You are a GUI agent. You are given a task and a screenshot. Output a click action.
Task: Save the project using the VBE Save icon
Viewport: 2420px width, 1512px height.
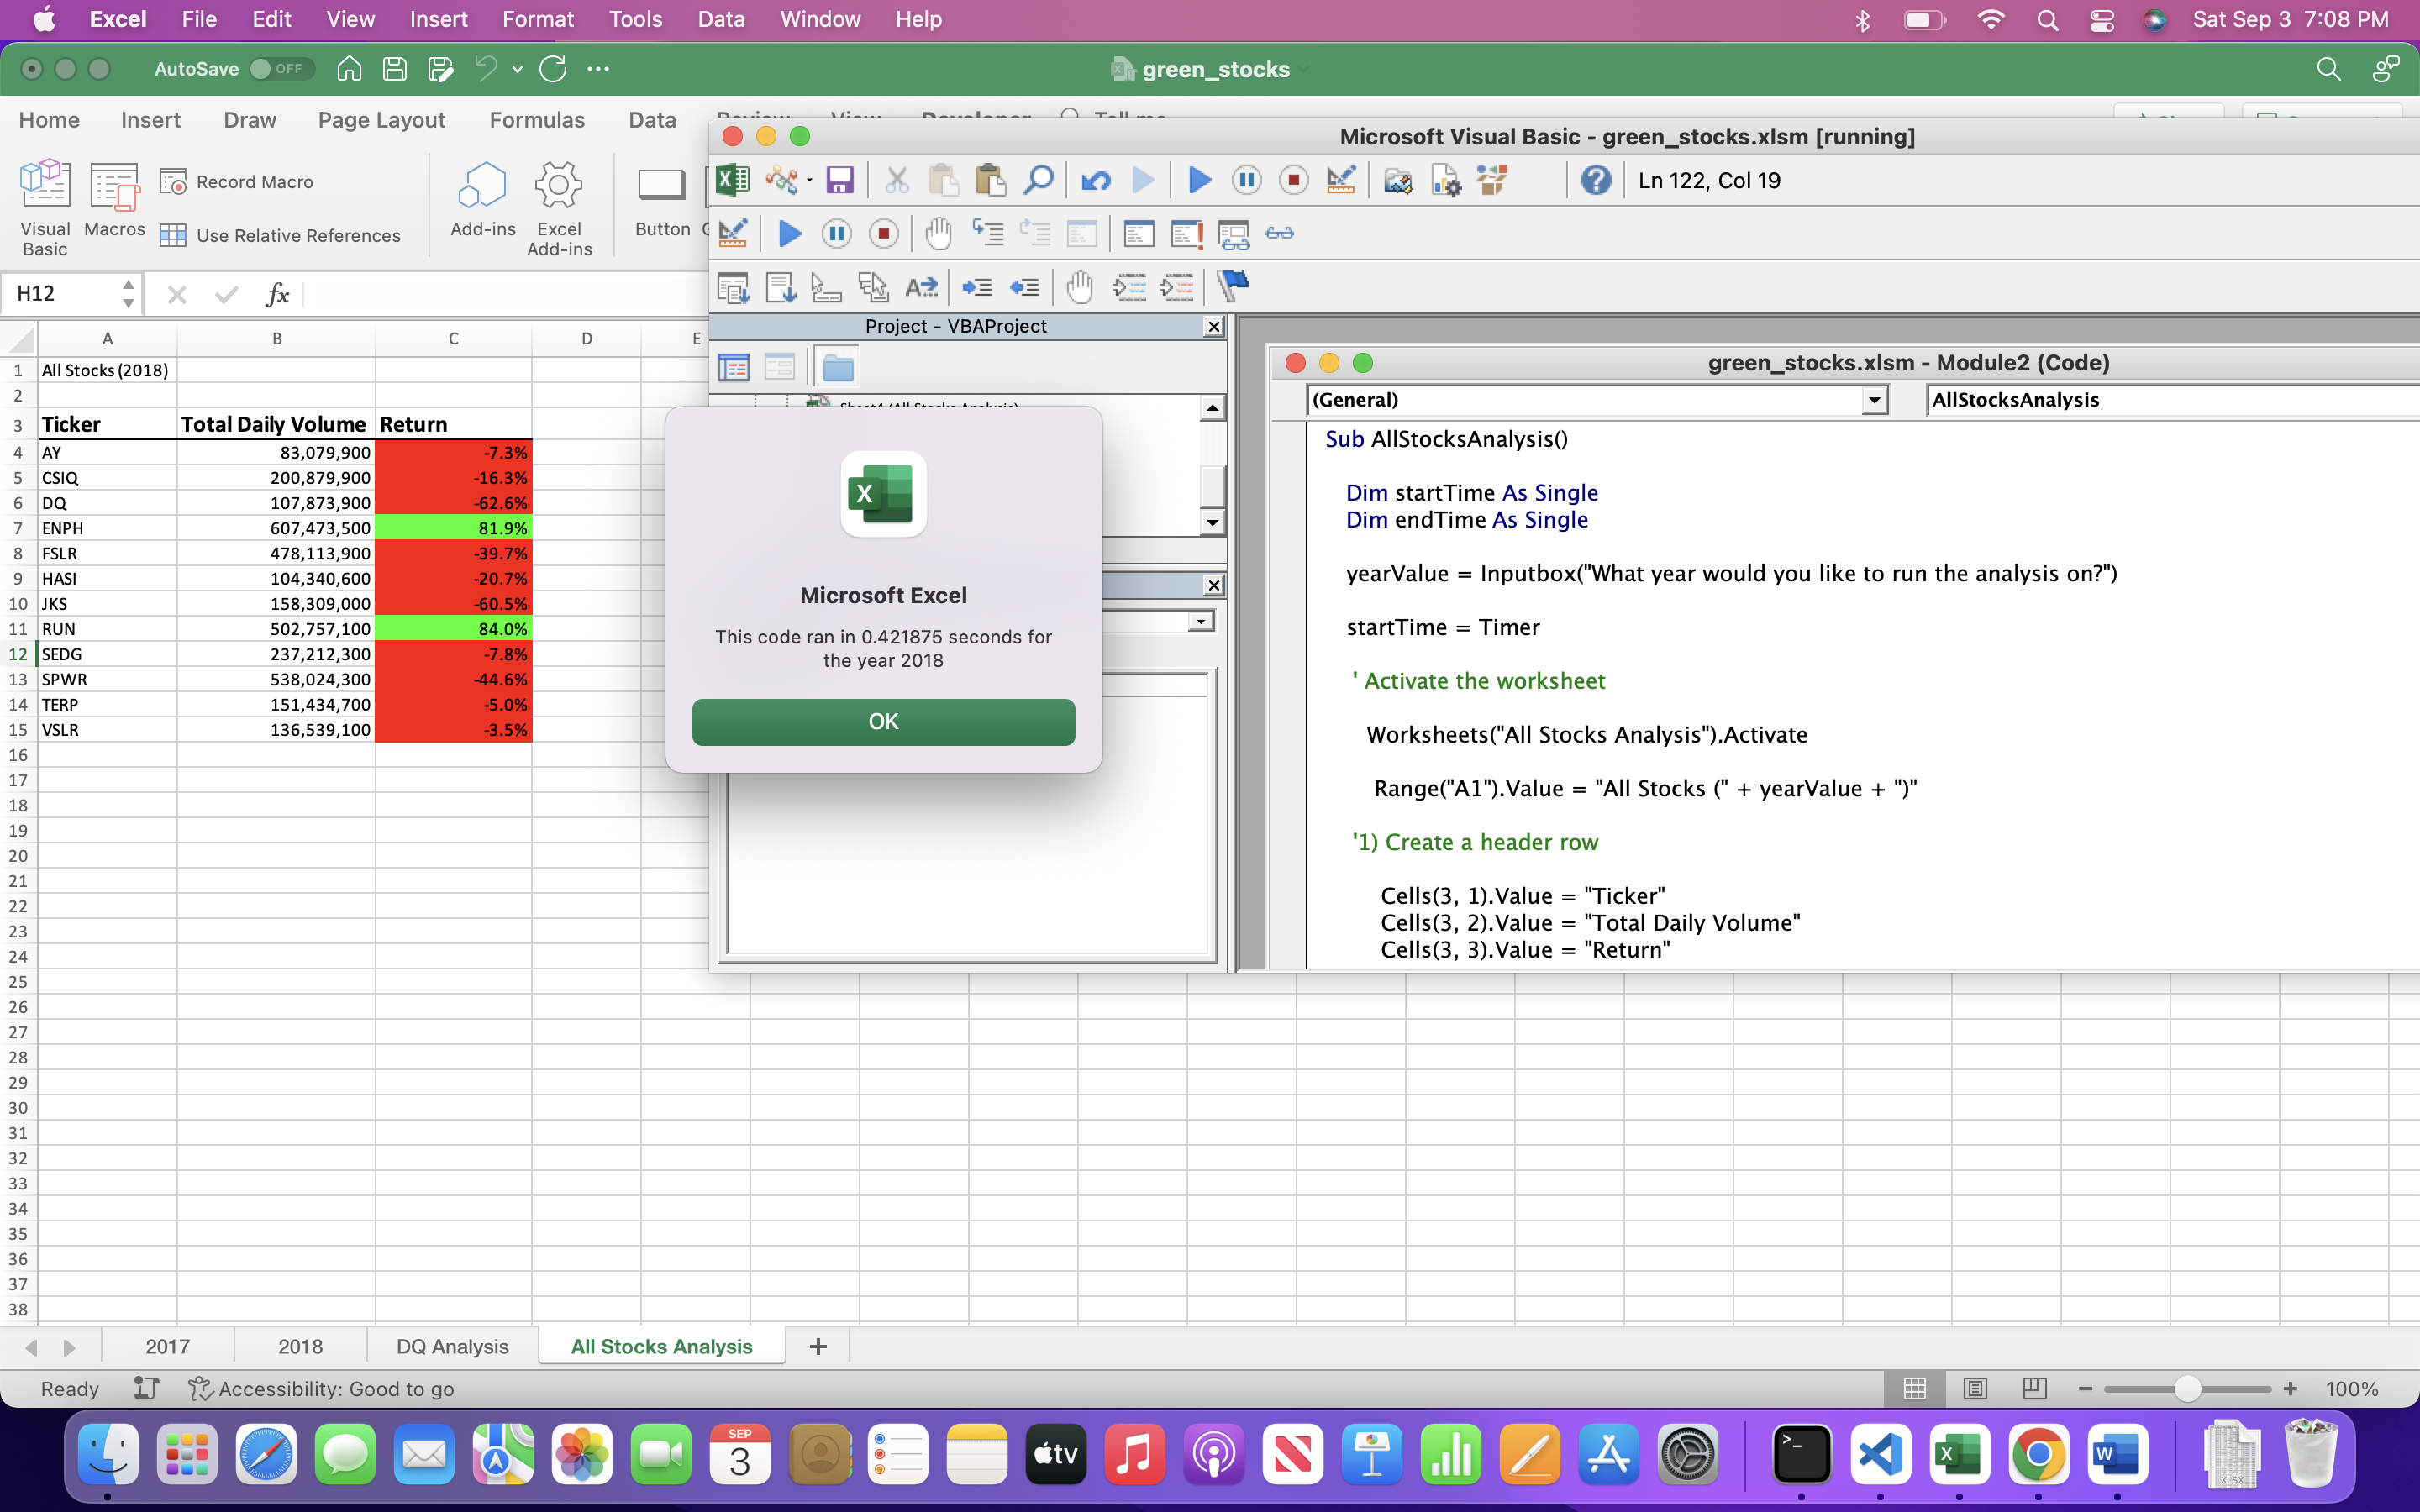[839, 181]
